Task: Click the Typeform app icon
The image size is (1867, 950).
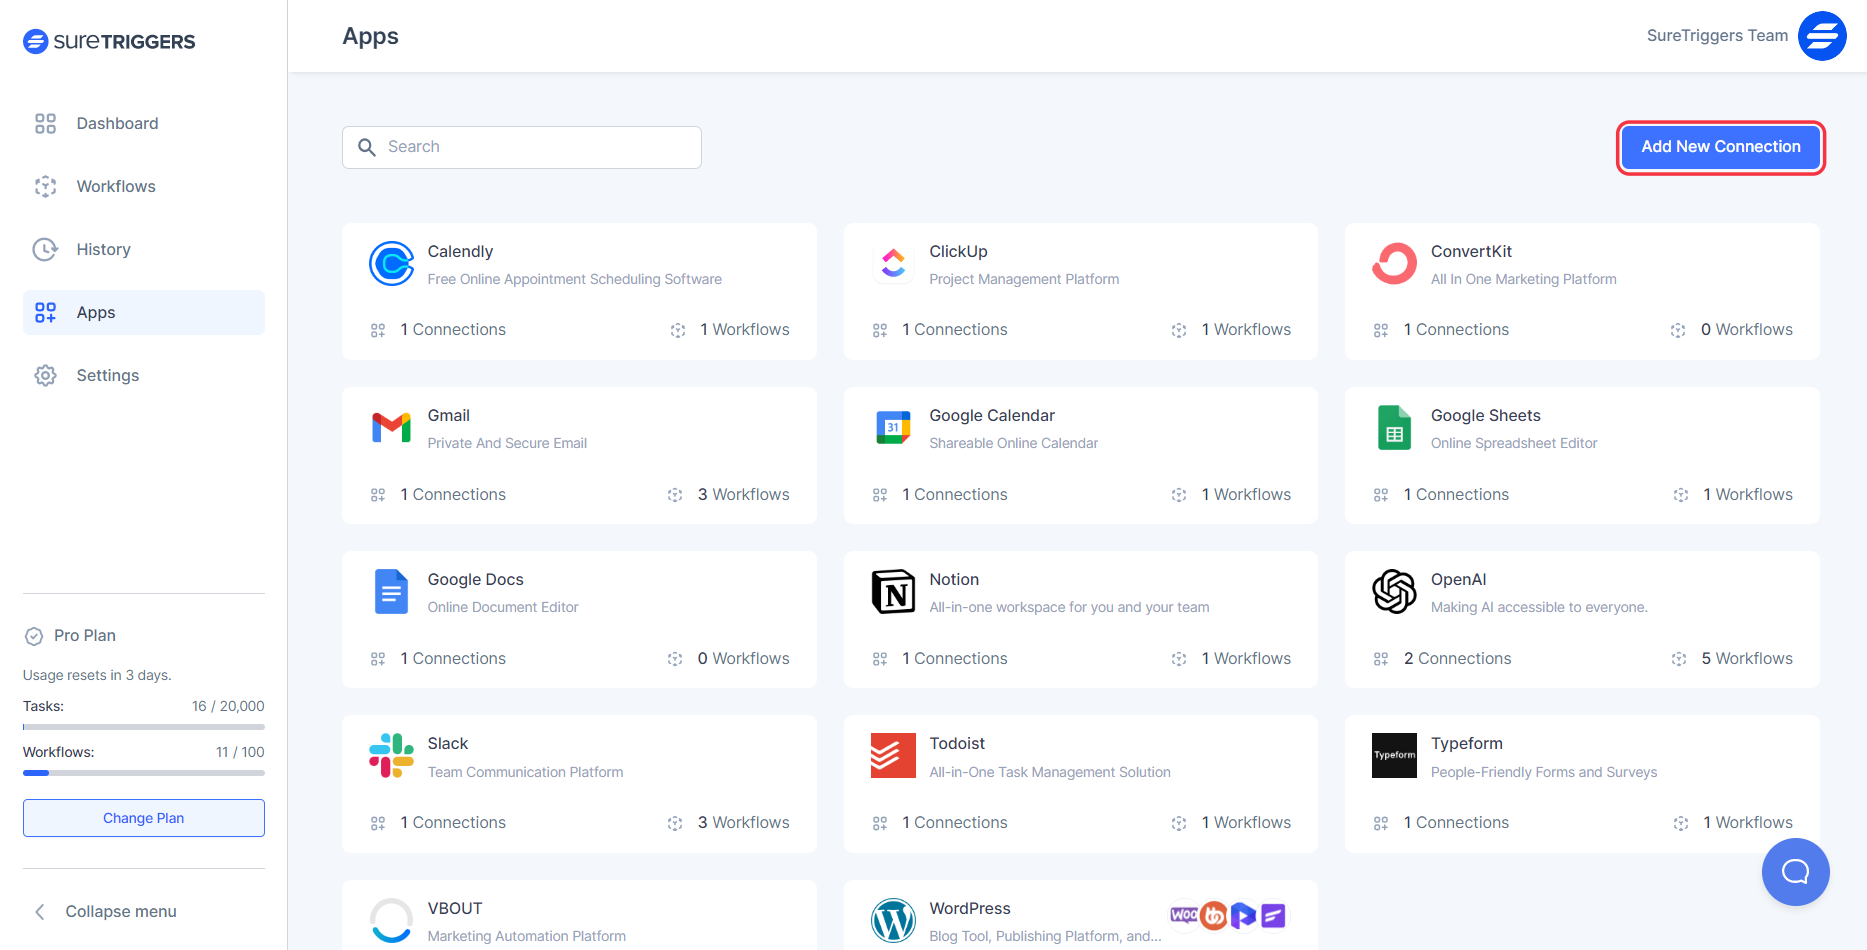Action: pyautogui.click(x=1394, y=756)
